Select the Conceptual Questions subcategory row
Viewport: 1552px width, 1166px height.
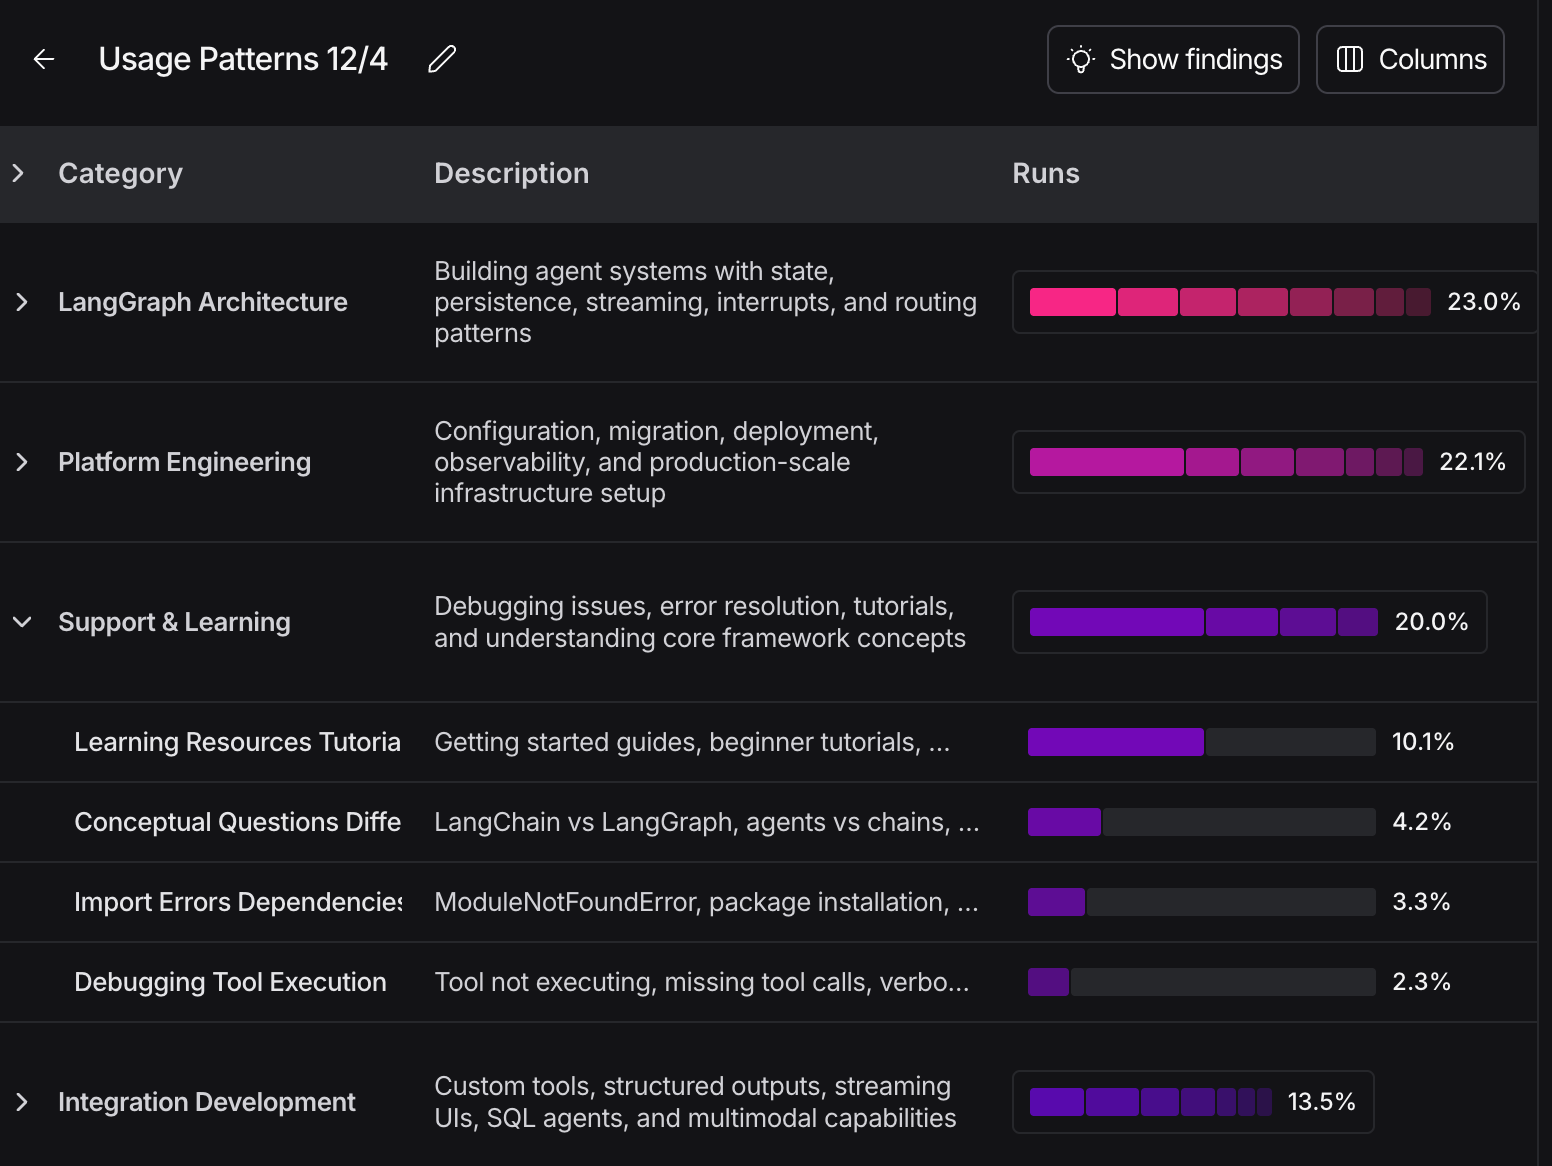[x=237, y=822]
